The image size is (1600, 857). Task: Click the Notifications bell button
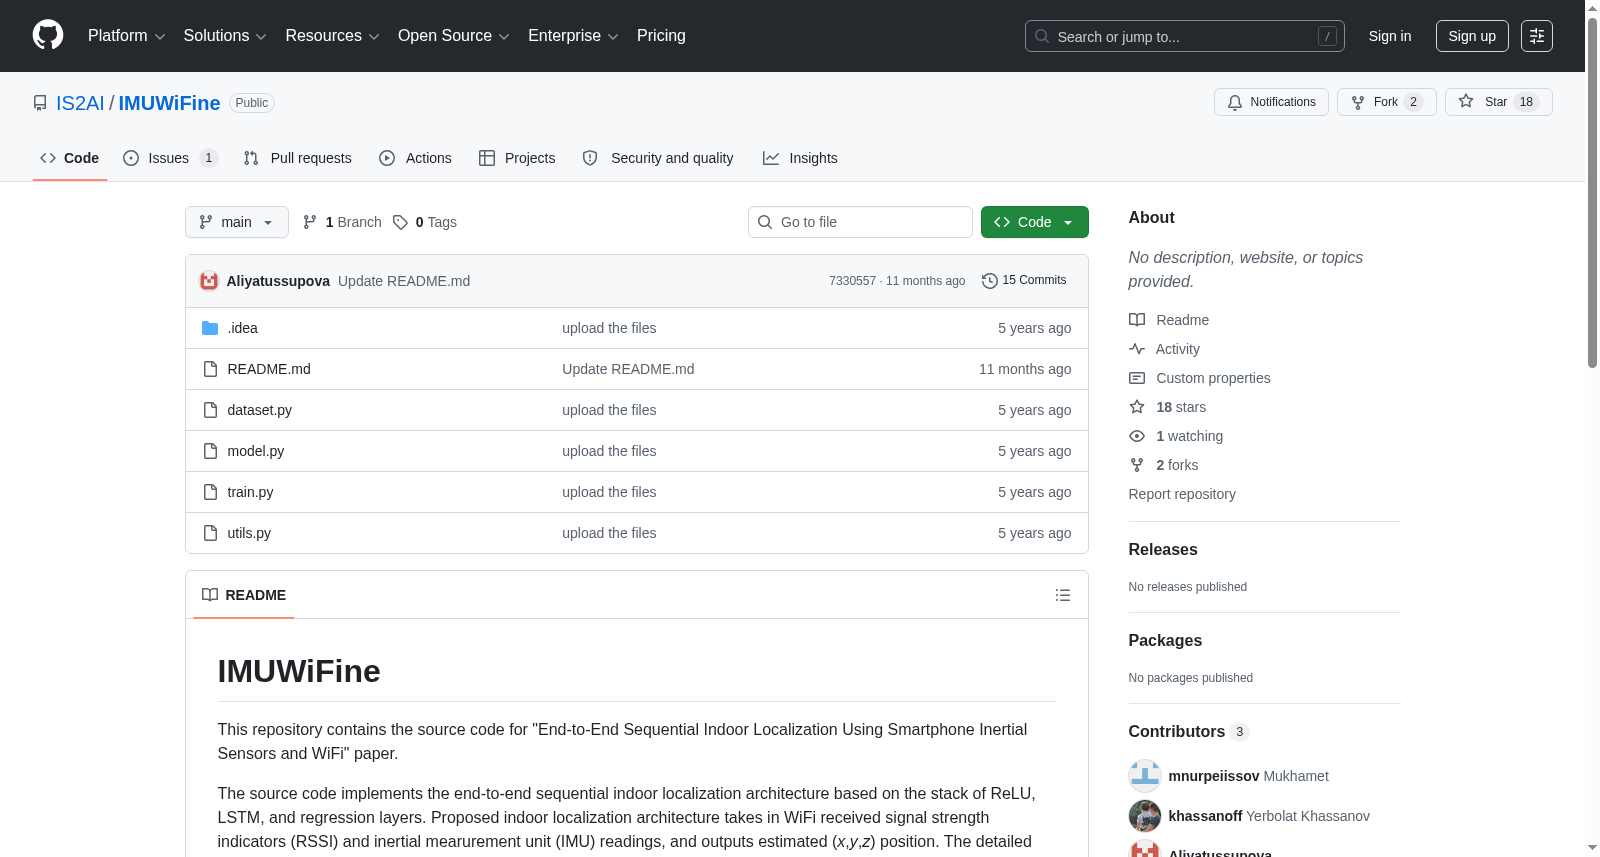tap(1271, 102)
